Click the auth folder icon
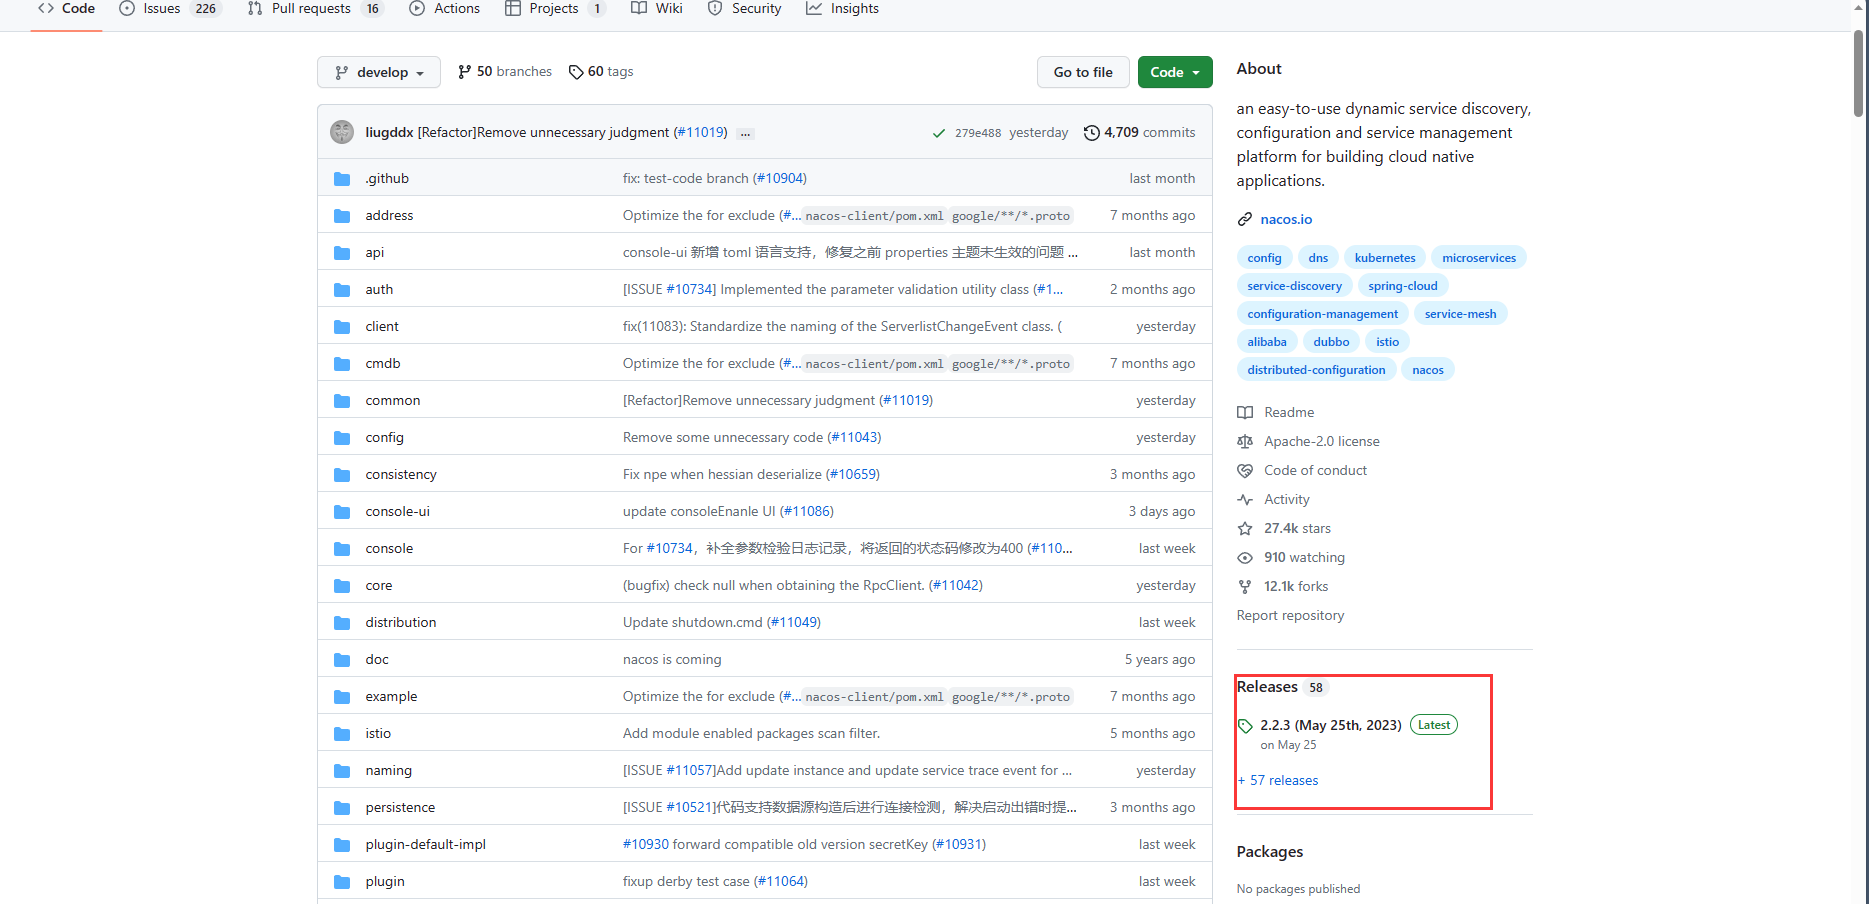The image size is (1869, 904). point(342,289)
